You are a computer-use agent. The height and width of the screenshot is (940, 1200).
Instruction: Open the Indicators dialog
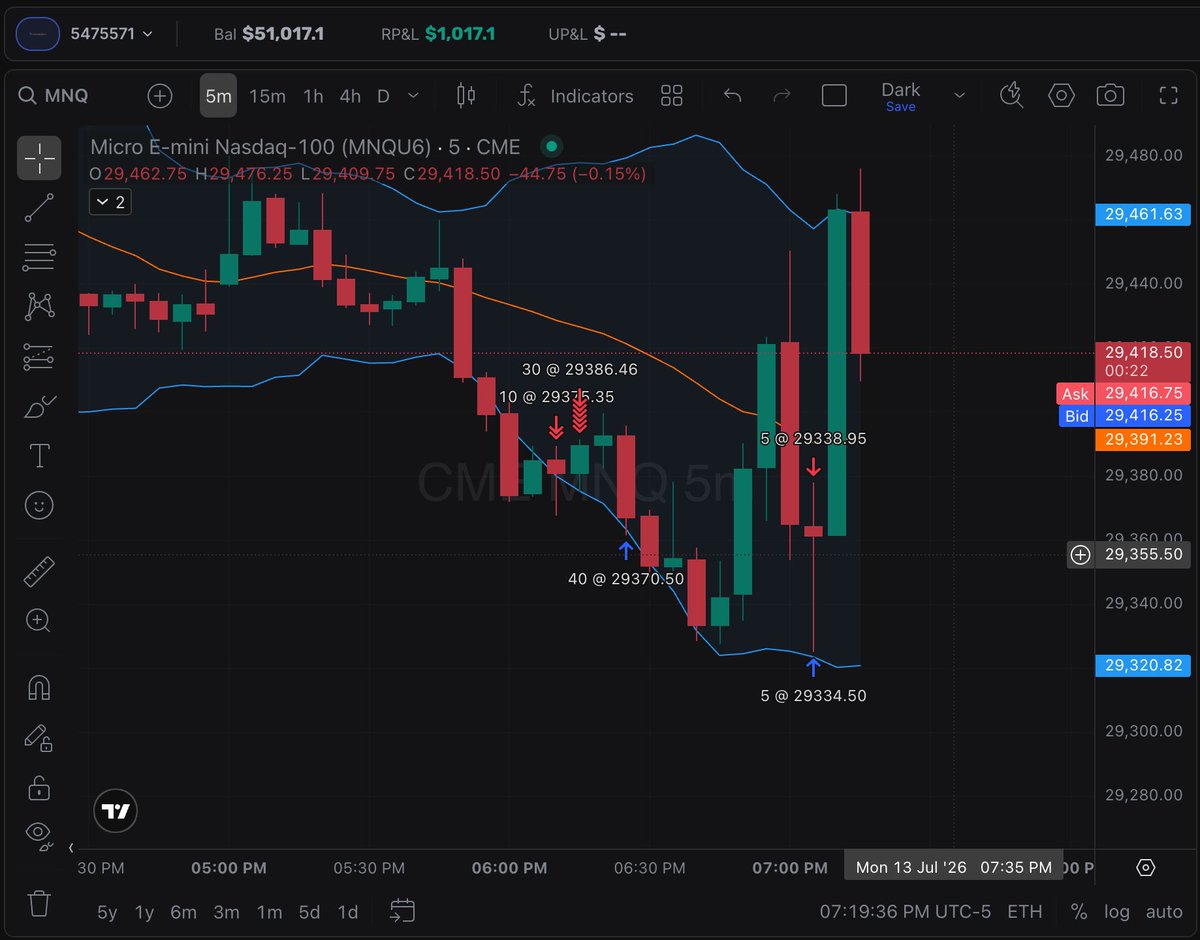pos(575,96)
